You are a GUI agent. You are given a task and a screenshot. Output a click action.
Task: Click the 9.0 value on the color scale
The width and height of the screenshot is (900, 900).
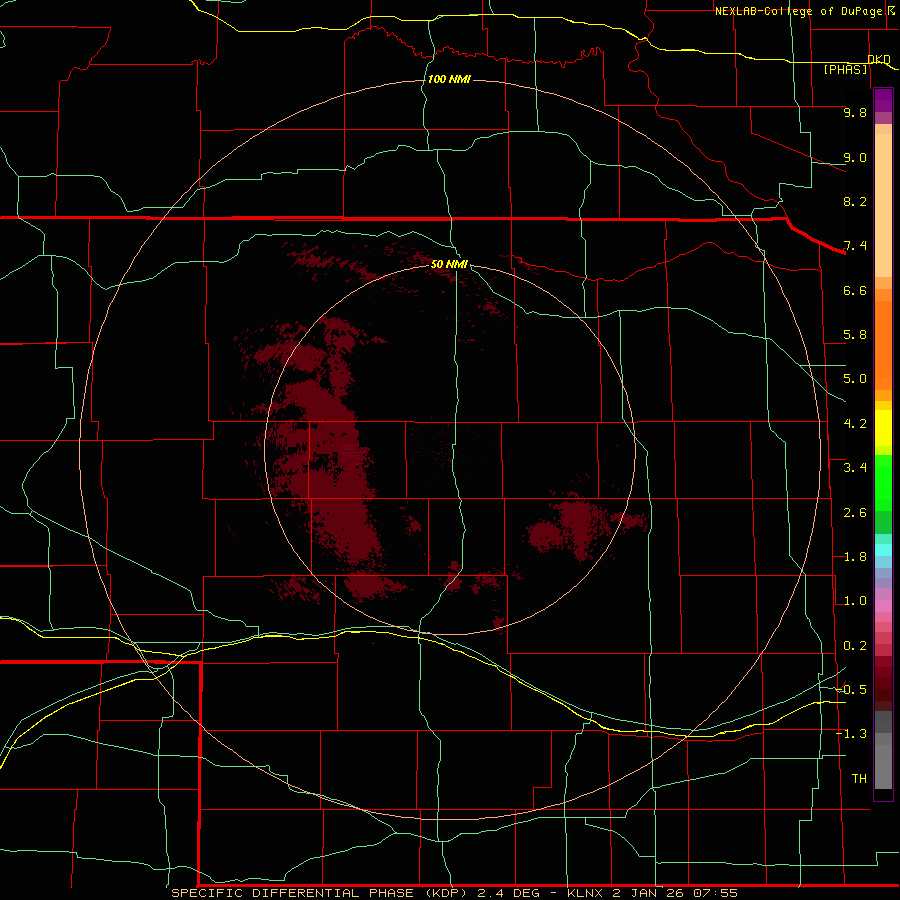click(x=855, y=157)
